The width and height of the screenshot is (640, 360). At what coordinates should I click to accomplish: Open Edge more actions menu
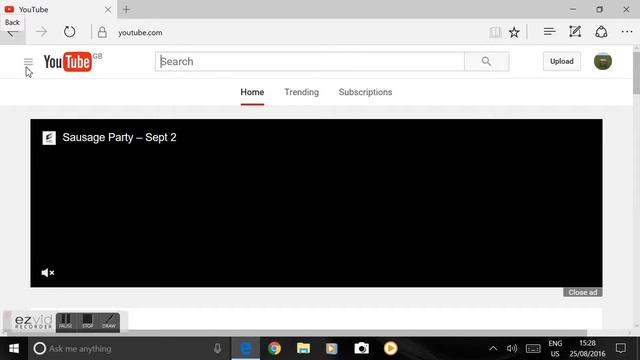pos(627,32)
